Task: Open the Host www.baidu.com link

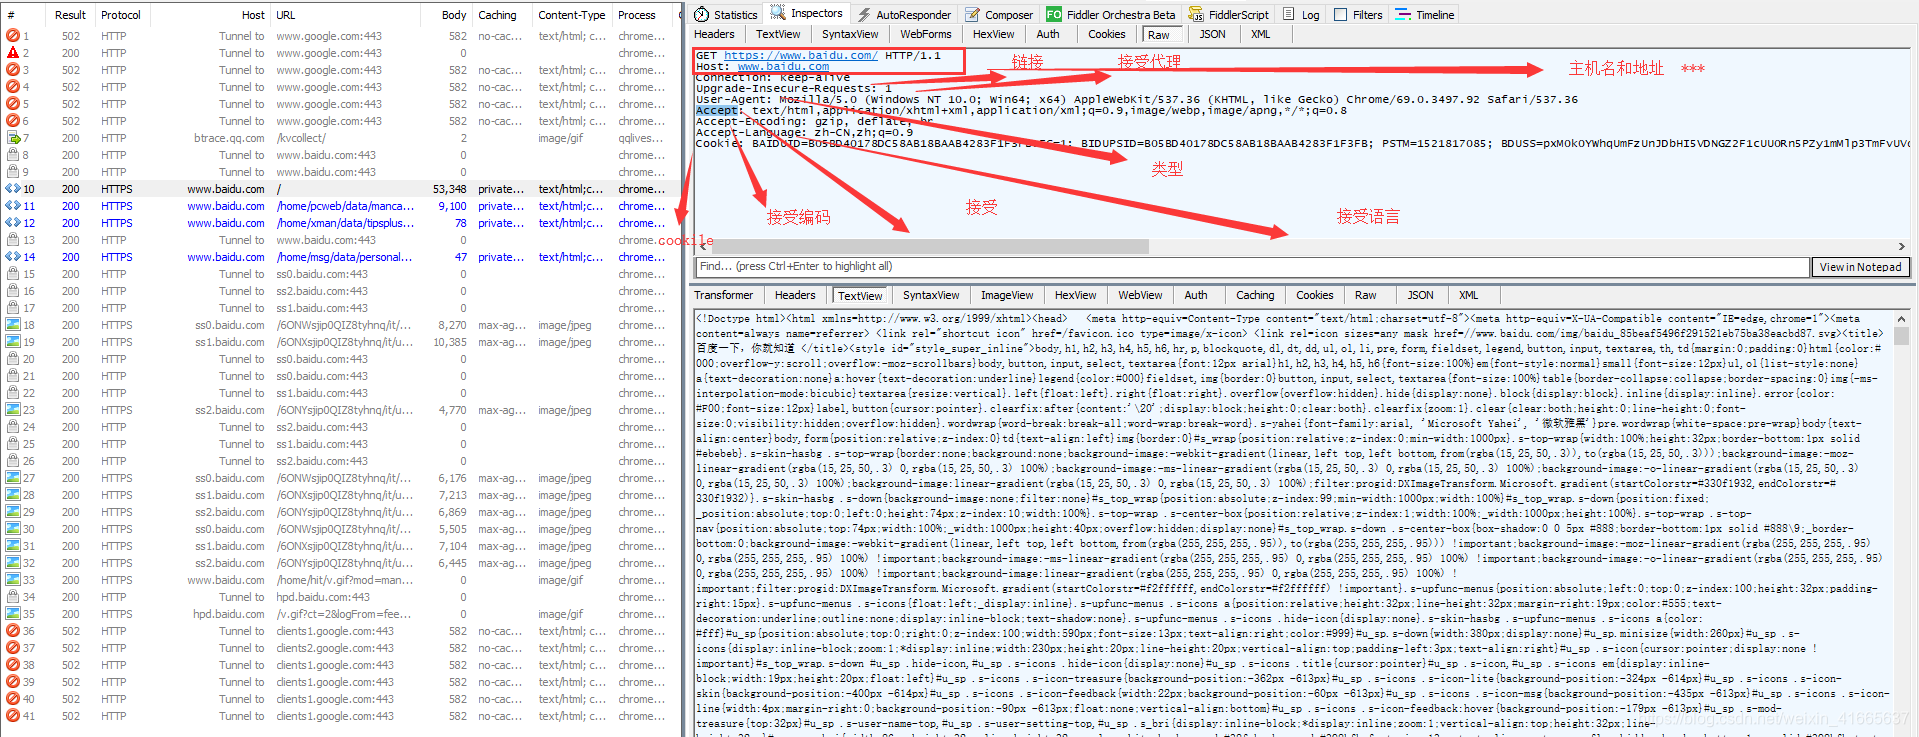Action: coord(783,66)
